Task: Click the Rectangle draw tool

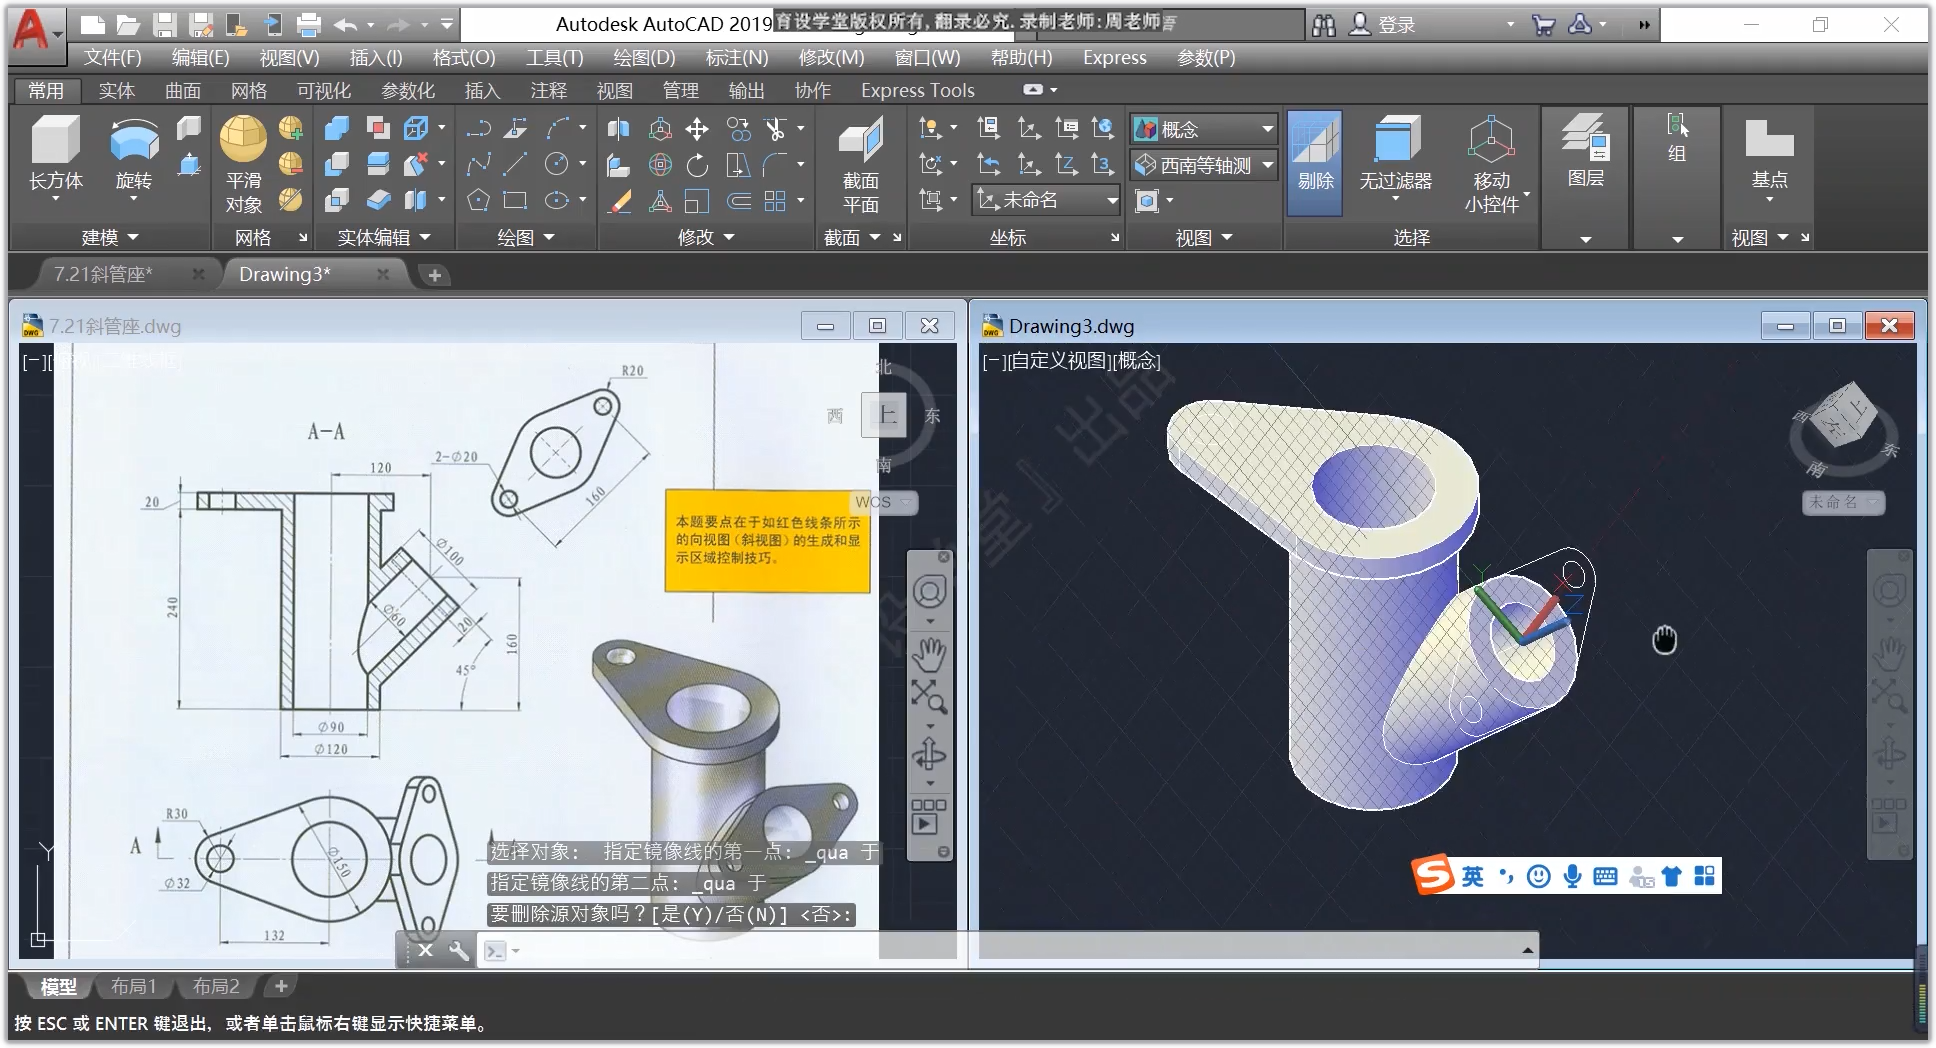Action: point(516,201)
